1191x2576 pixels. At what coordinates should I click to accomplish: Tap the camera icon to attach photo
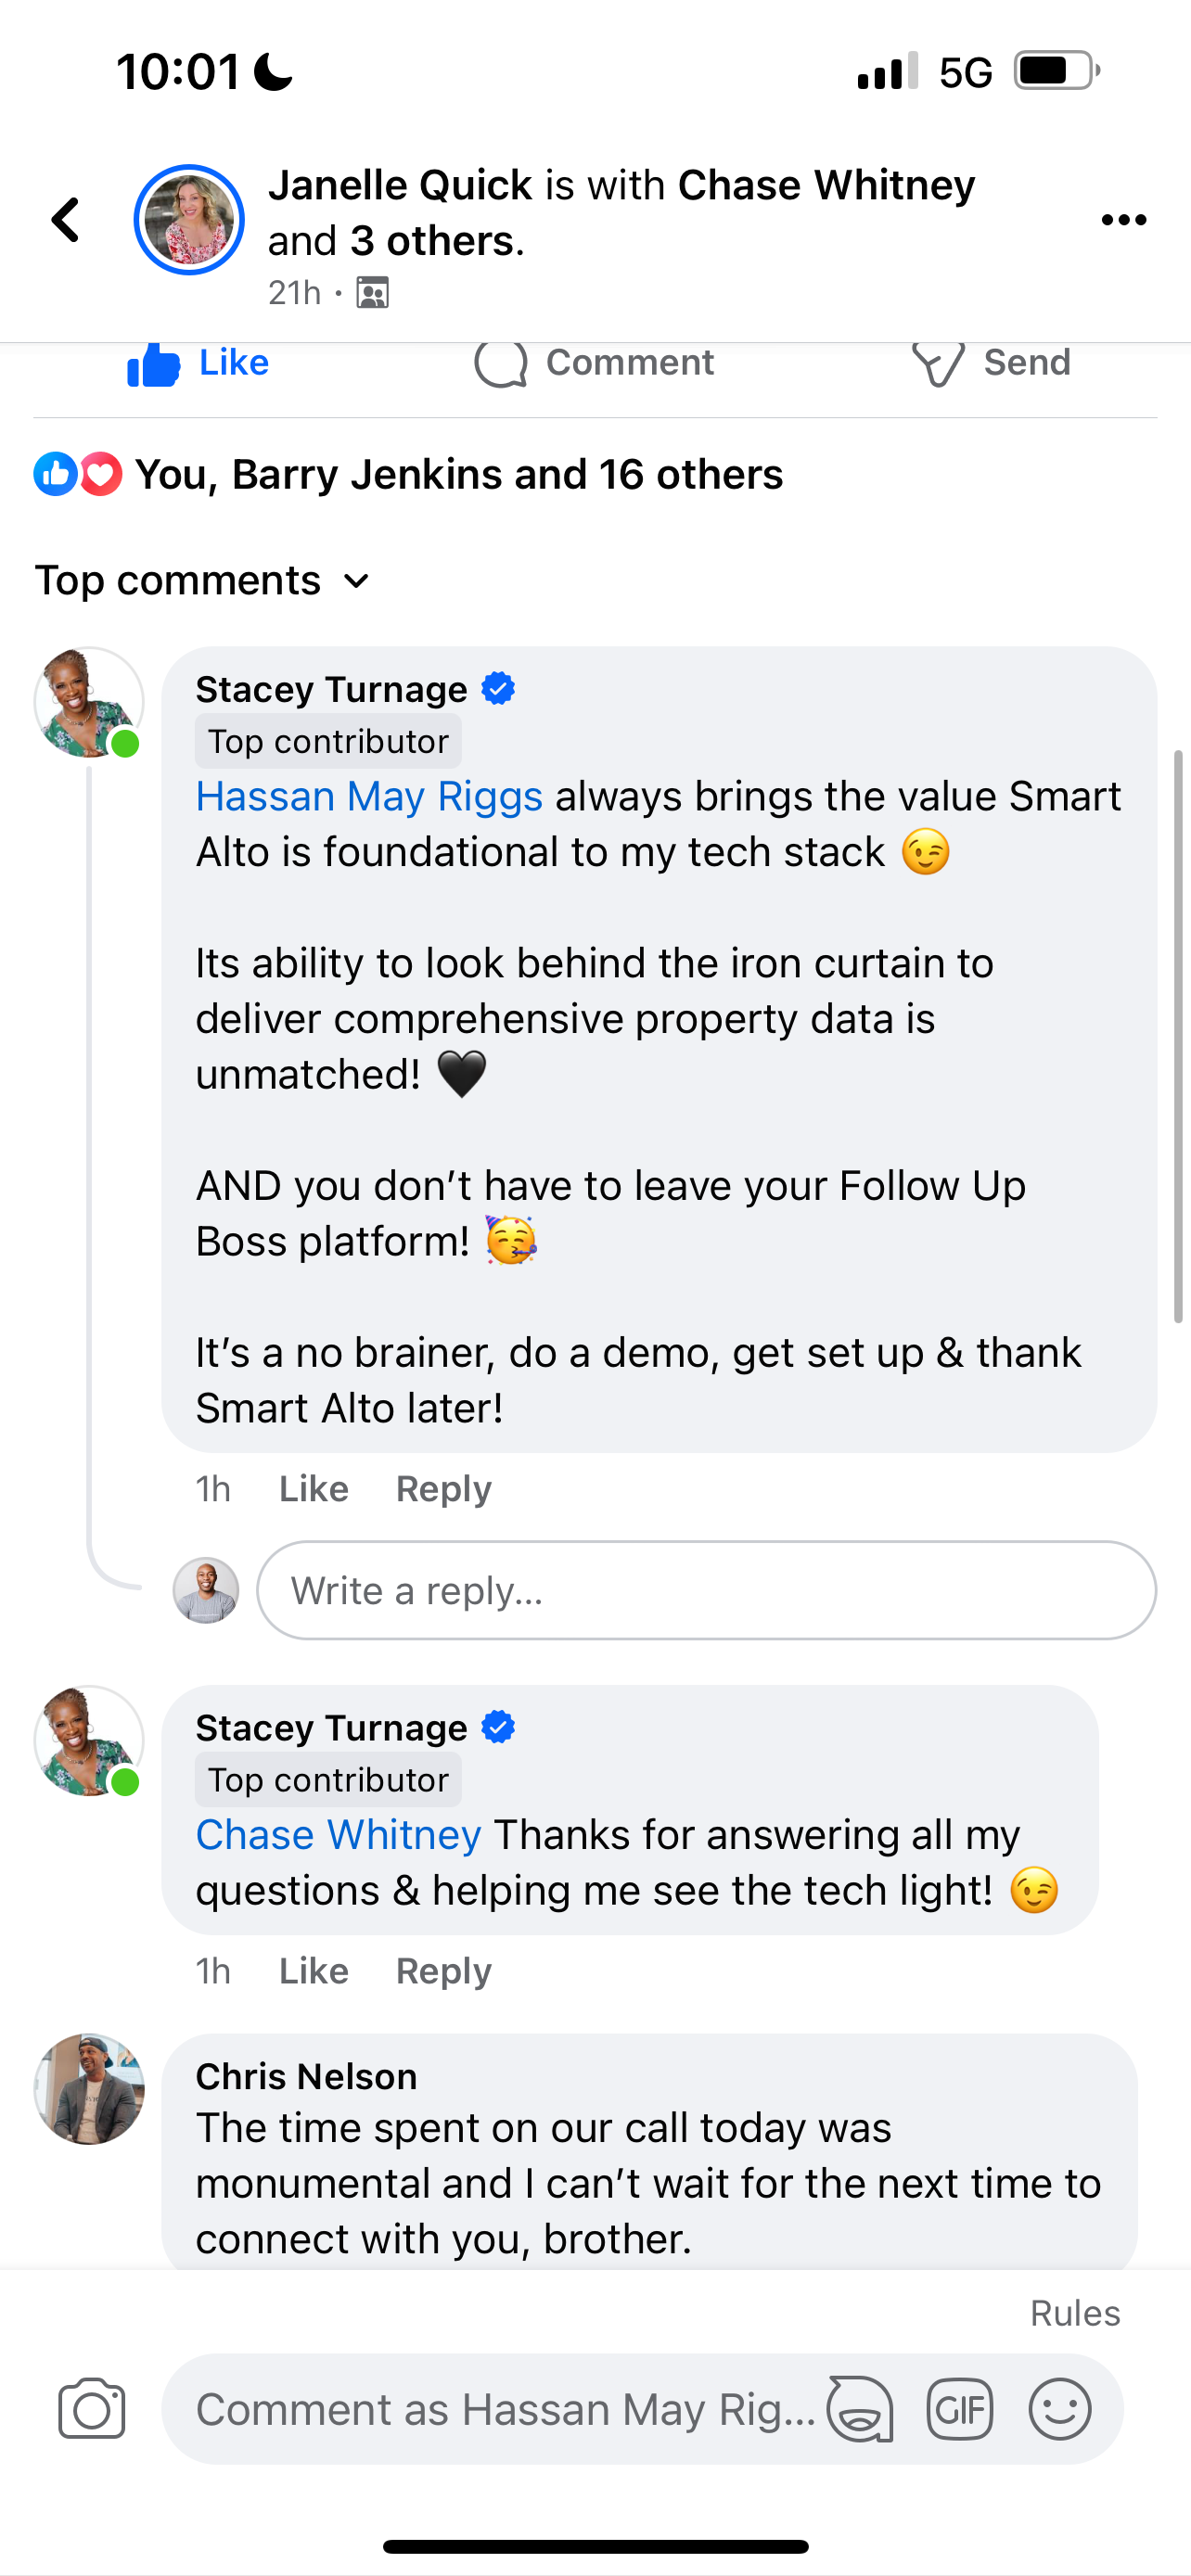[x=91, y=2409]
